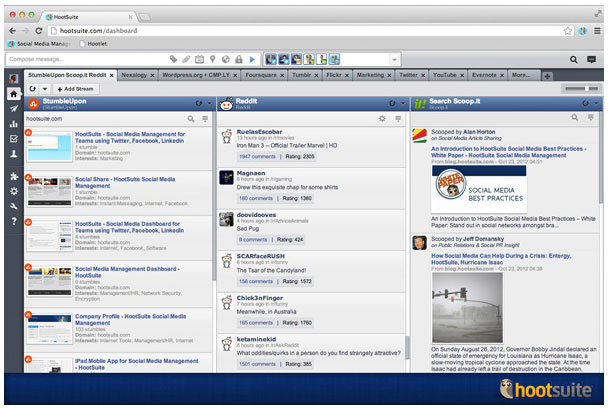The image size is (608, 408).
Task: Open How Social Media Can Help During Crisis link
Action: pyautogui.click(x=501, y=259)
